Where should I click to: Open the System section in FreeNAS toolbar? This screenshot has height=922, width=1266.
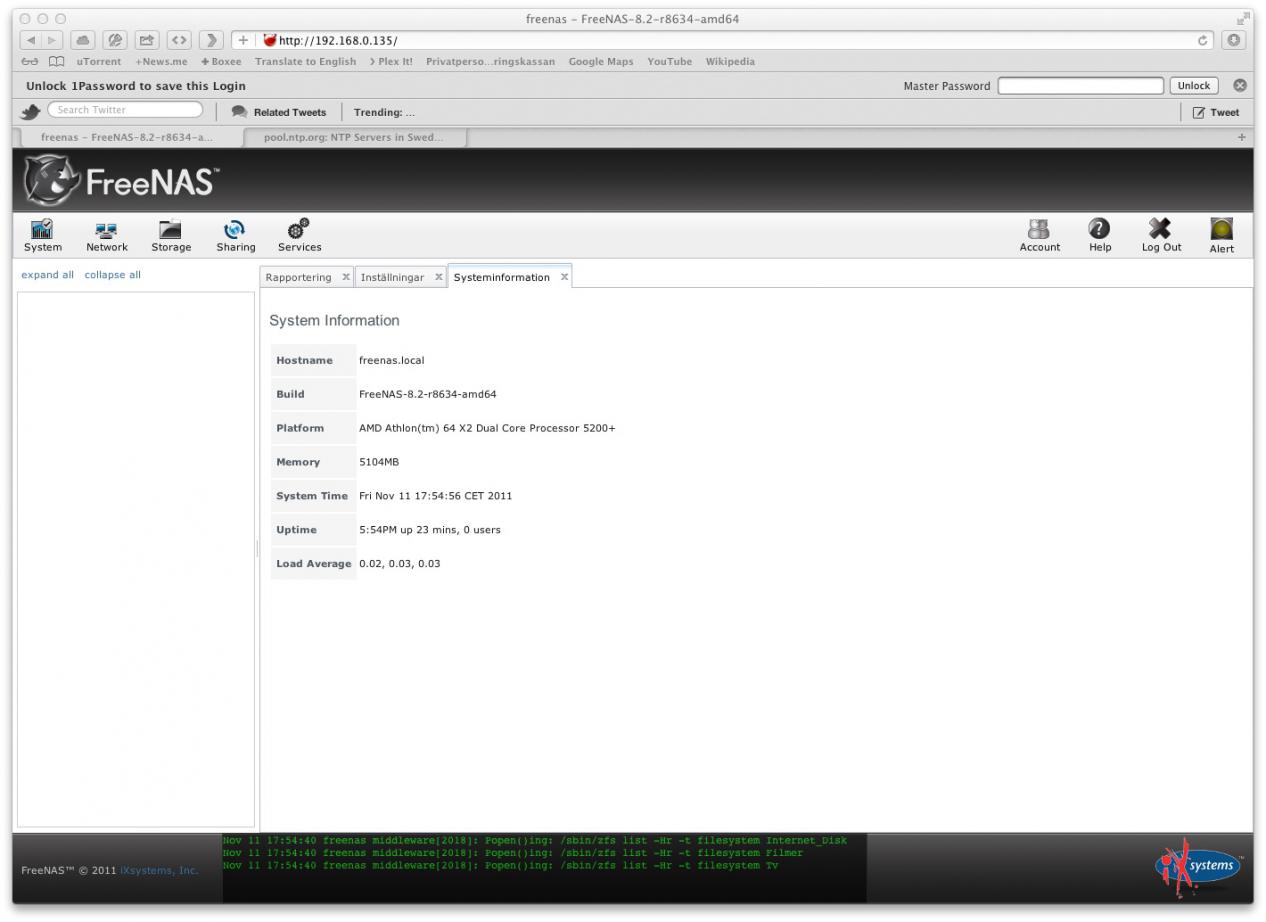click(42, 236)
